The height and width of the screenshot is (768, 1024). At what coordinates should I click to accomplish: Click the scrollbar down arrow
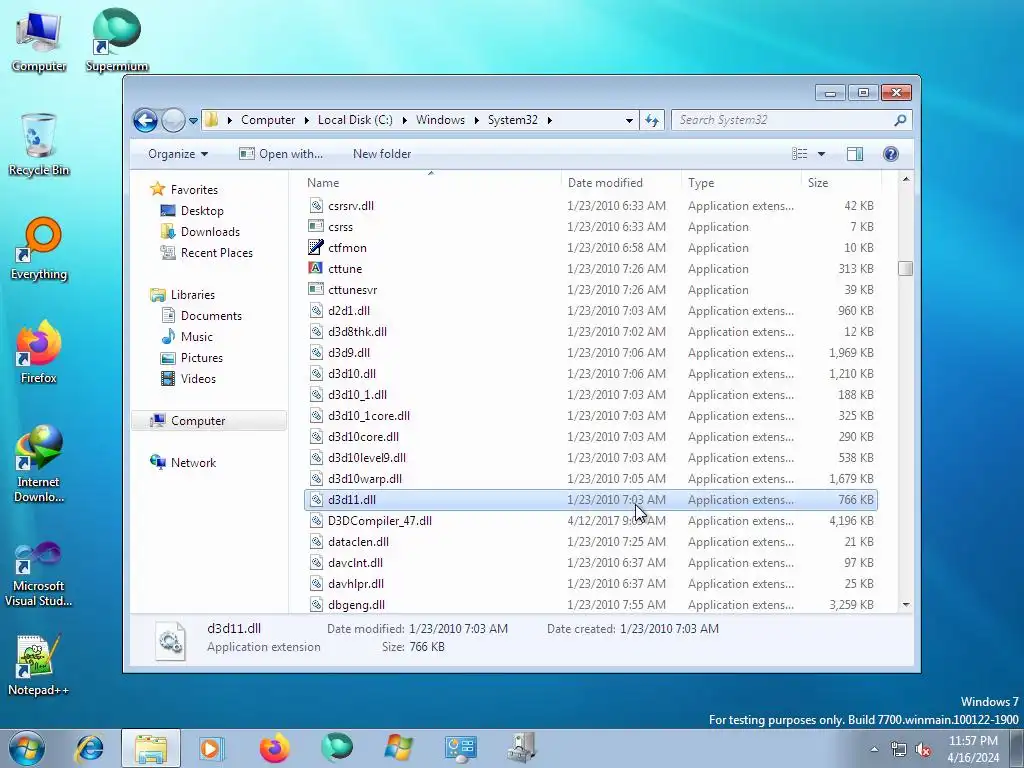point(905,605)
